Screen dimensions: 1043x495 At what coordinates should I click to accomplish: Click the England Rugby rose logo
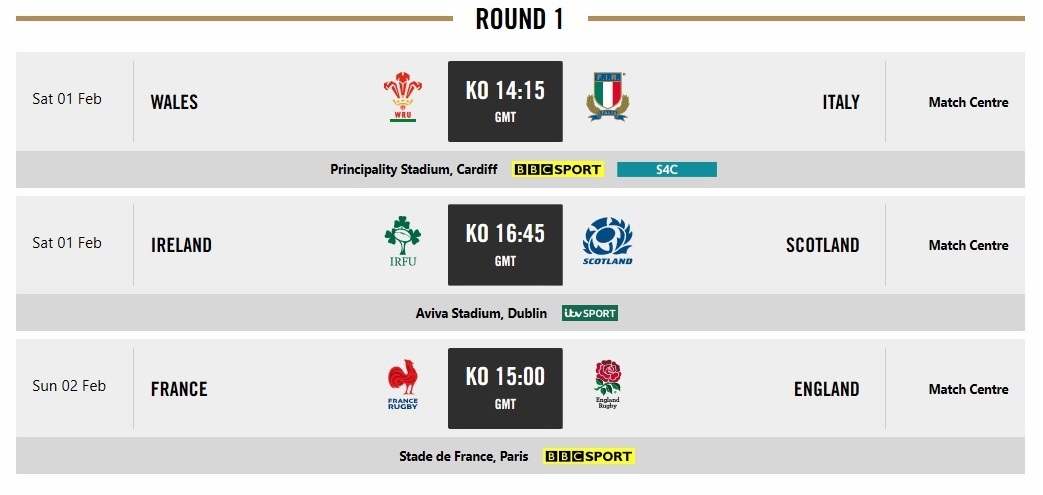coord(607,385)
